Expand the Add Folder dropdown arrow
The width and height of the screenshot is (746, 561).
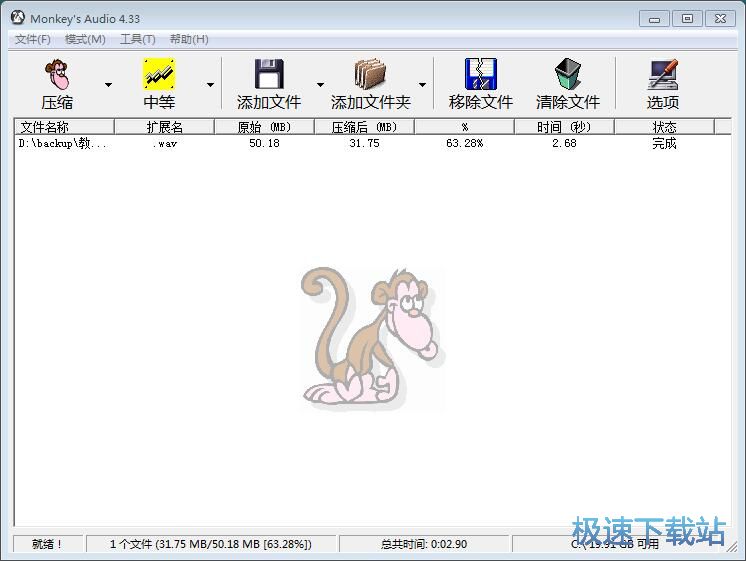[422, 85]
